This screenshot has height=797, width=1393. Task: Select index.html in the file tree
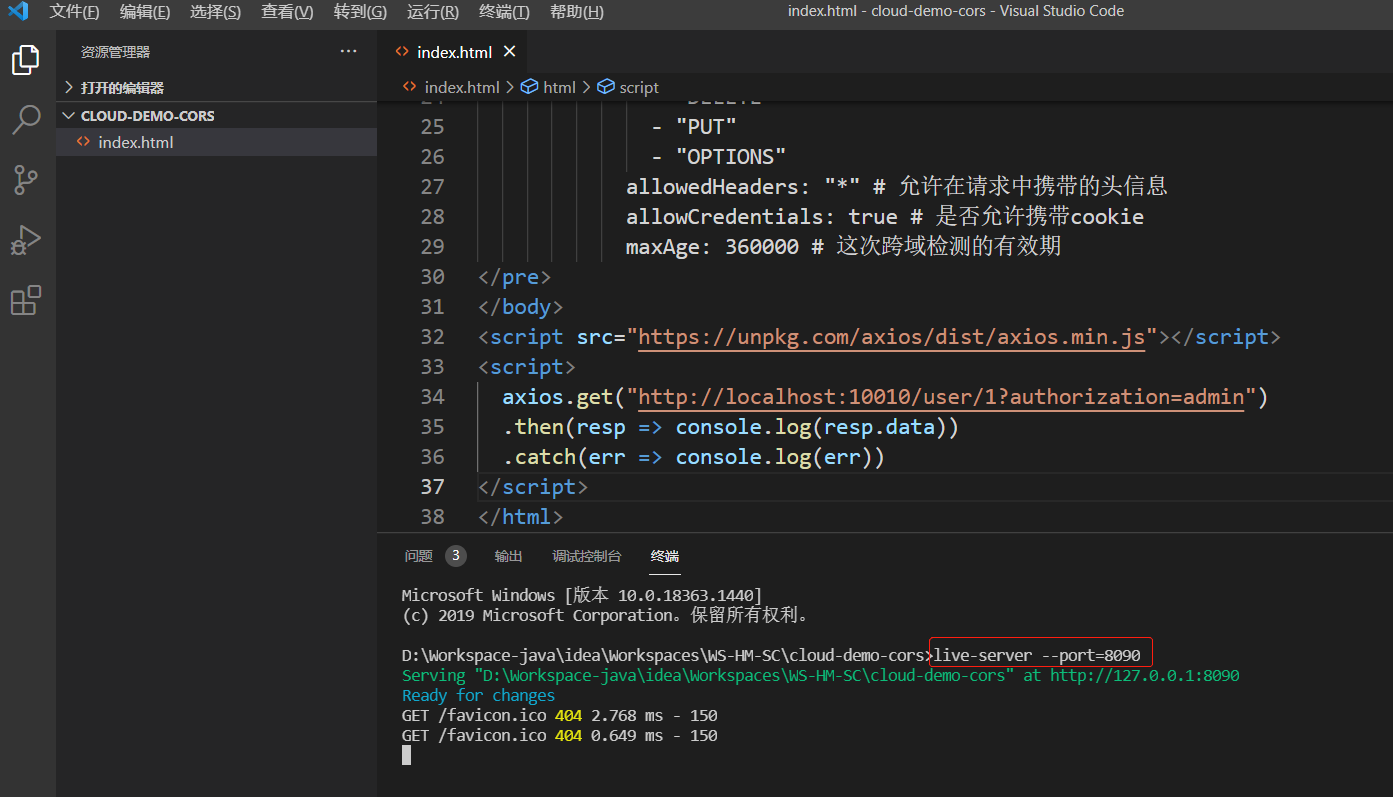click(x=135, y=142)
